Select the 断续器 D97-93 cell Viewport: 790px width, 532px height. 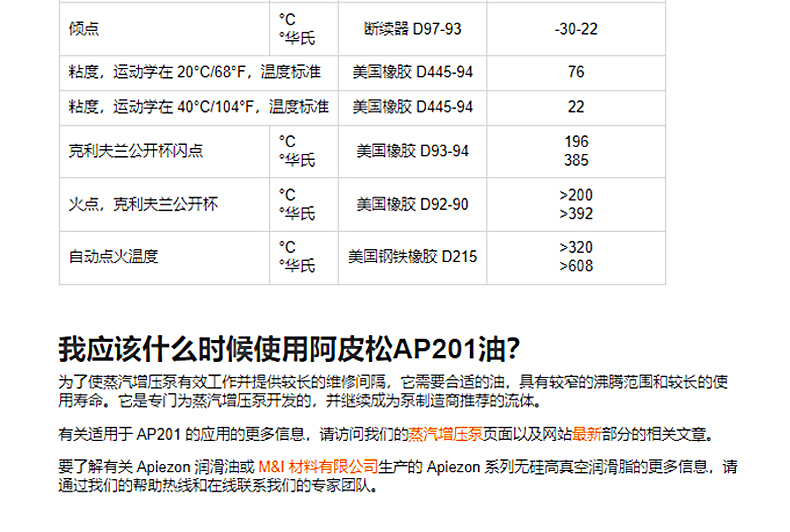coord(412,29)
